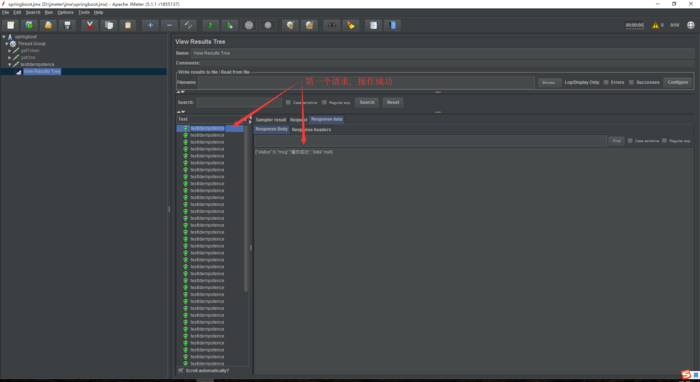Switch to the Sampler result tab
This screenshot has height=382, width=700.
tap(271, 120)
